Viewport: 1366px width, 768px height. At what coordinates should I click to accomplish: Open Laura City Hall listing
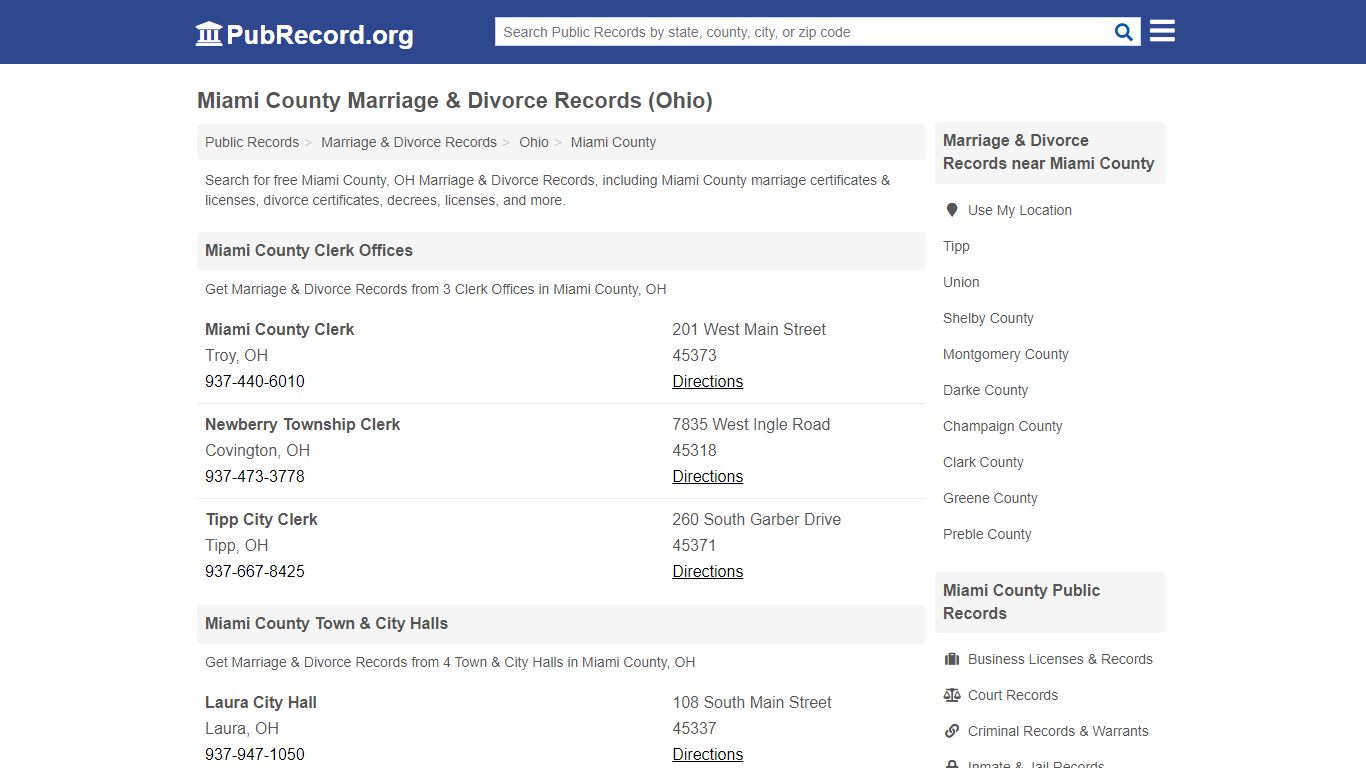[261, 702]
